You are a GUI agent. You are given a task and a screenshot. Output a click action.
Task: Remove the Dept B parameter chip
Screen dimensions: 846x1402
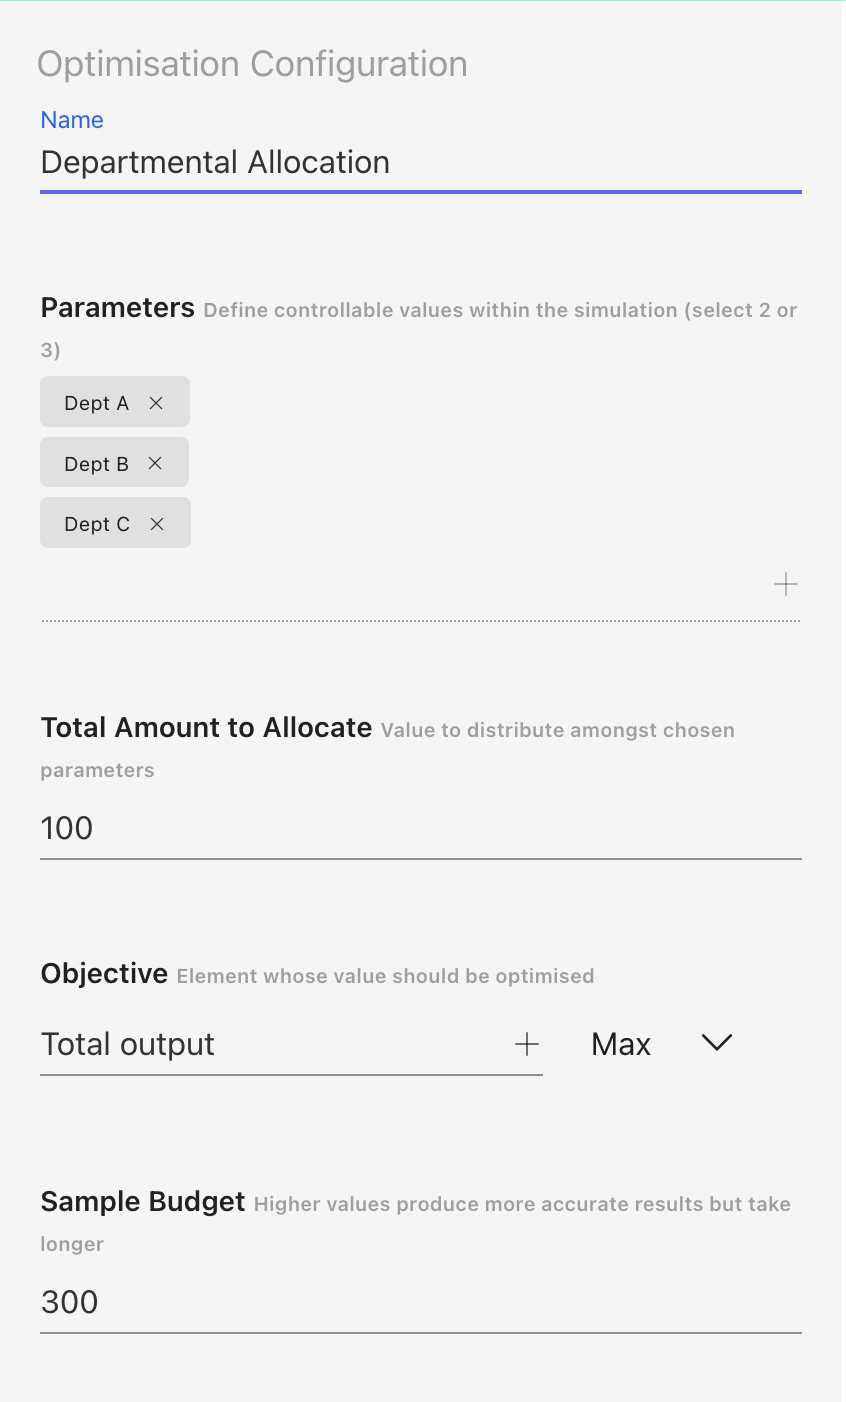point(155,463)
